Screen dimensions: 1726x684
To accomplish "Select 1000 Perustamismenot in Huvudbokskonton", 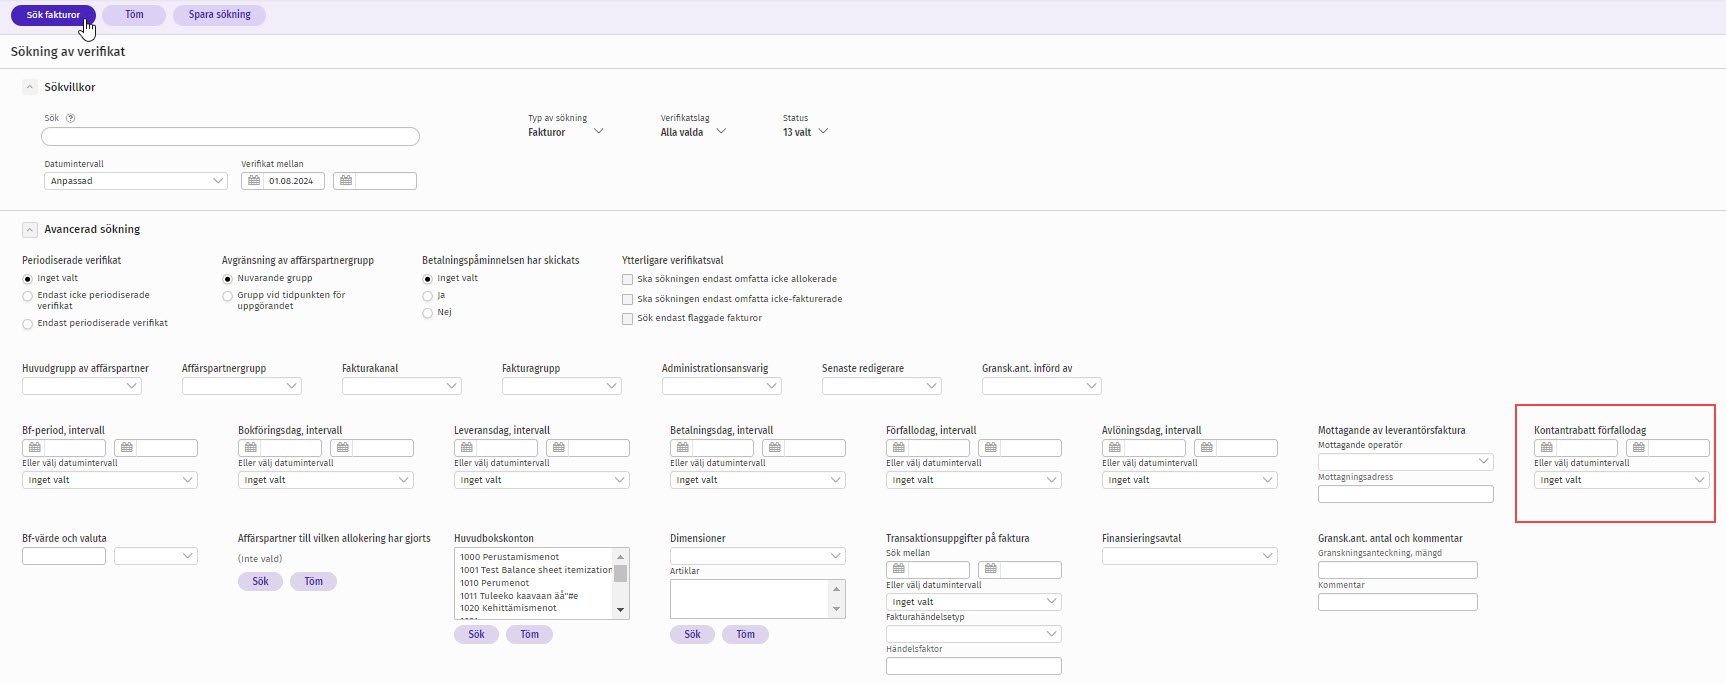I will pos(534,557).
